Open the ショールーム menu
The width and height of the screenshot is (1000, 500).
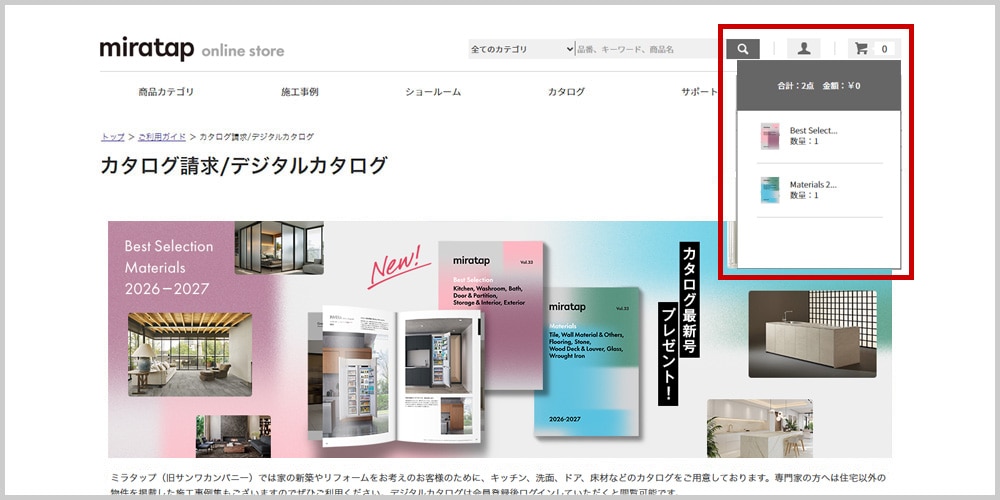(x=433, y=92)
